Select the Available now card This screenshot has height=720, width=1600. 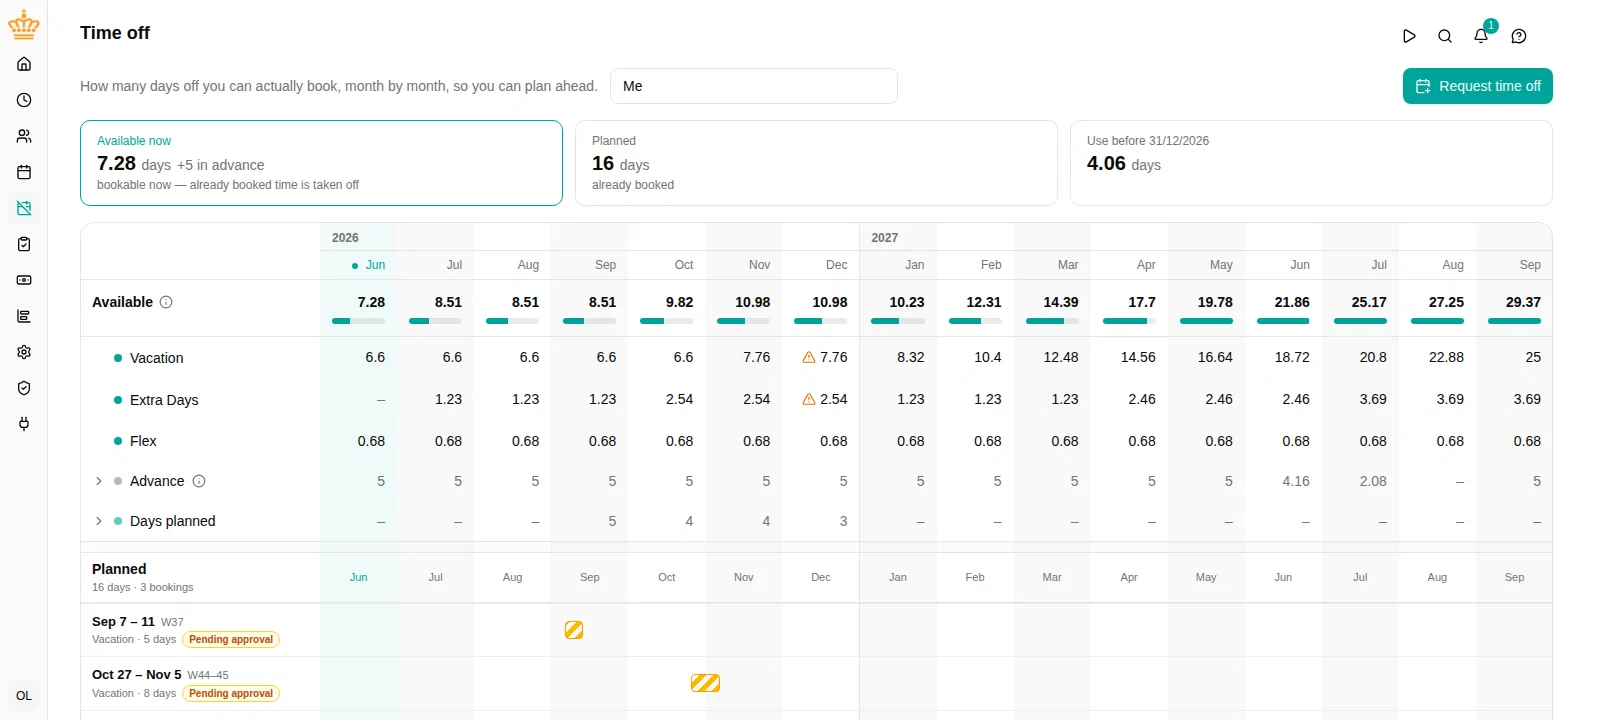tap(321, 163)
